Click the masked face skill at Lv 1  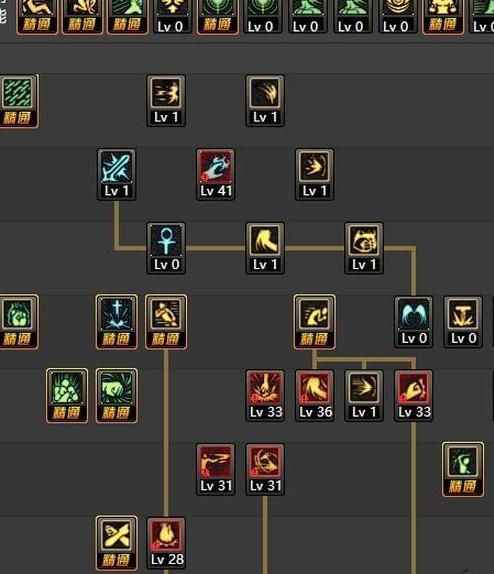click(364, 248)
